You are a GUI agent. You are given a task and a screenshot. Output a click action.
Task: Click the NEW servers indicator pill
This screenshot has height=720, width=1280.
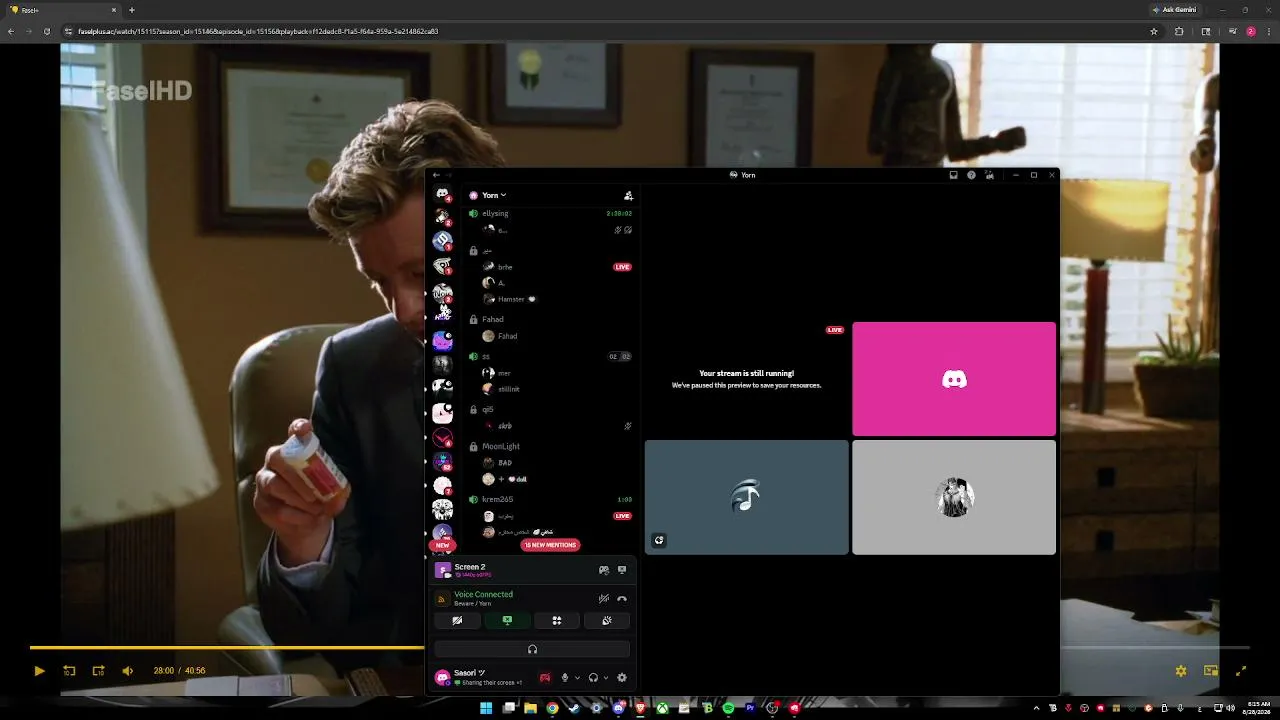point(442,545)
